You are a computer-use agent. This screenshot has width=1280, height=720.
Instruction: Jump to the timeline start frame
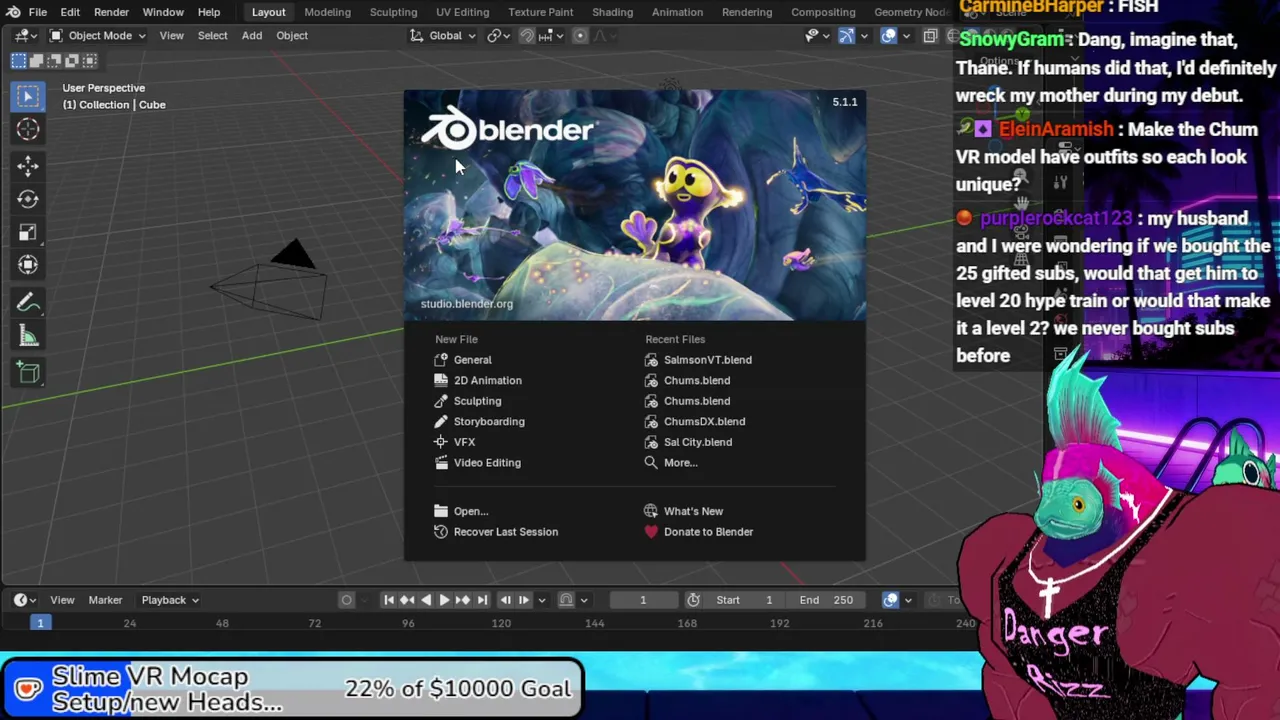[x=389, y=600]
